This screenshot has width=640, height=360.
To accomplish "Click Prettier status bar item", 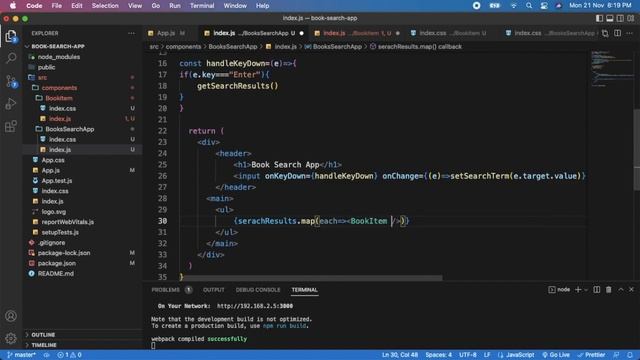I will coord(591,355).
